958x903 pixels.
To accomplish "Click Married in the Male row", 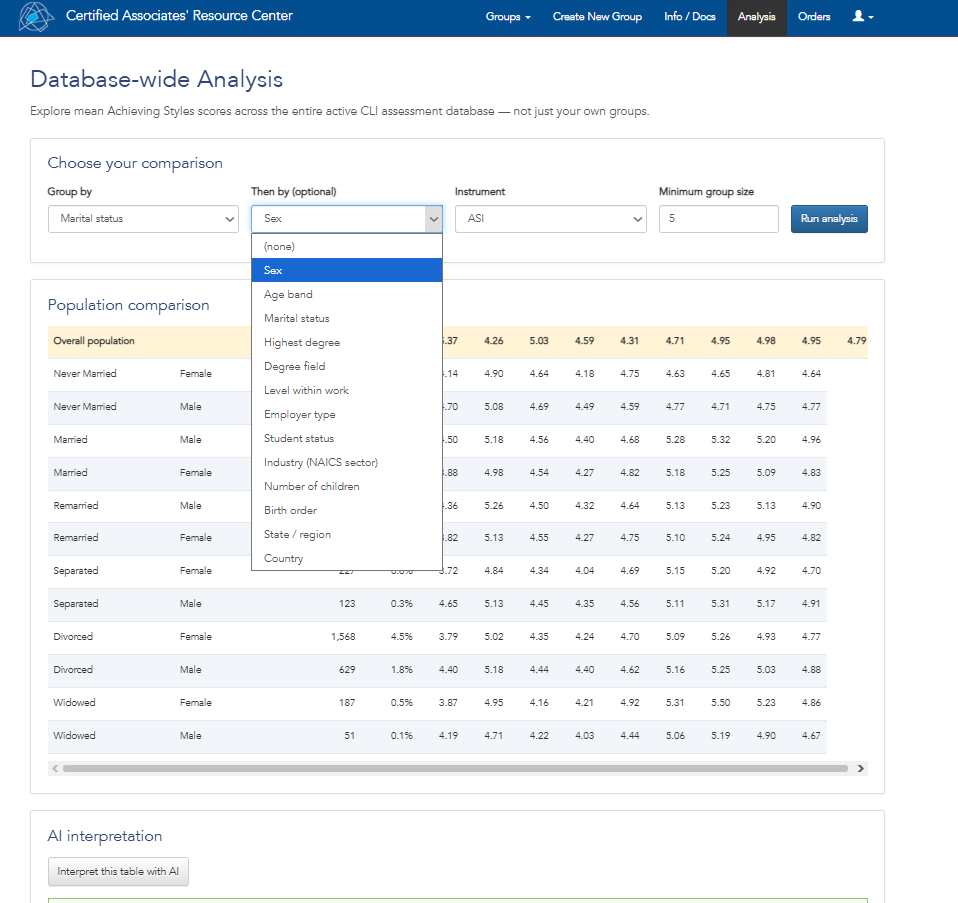I will click(70, 439).
